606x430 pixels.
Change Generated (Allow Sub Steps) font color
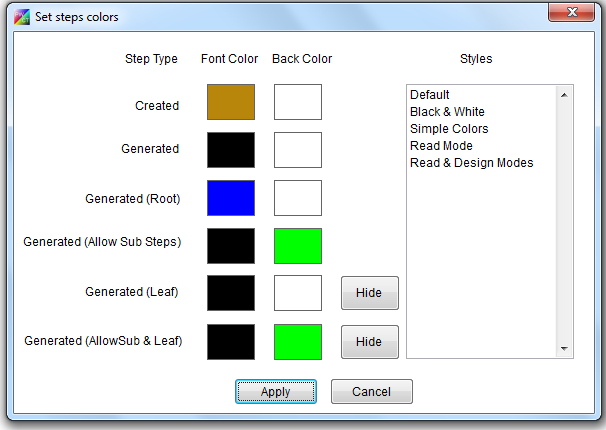231,246
